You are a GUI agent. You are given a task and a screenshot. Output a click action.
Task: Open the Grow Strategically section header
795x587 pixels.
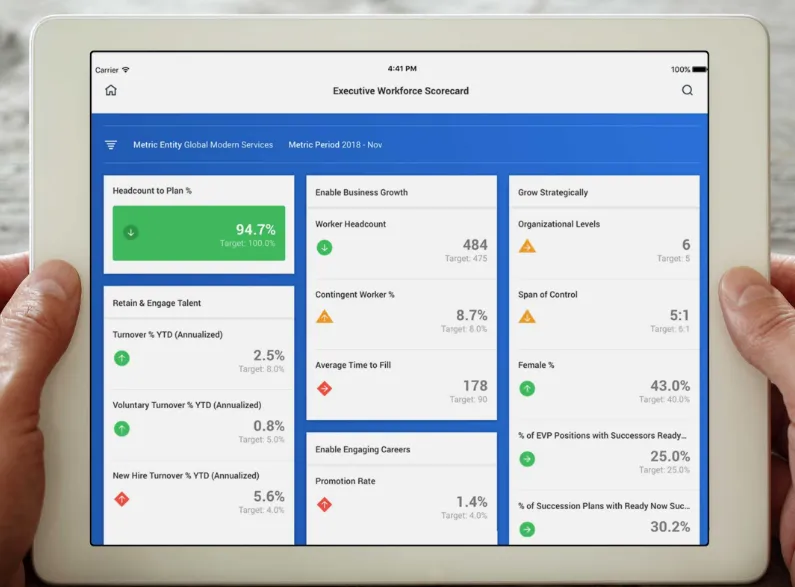click(x=553, y=193)
